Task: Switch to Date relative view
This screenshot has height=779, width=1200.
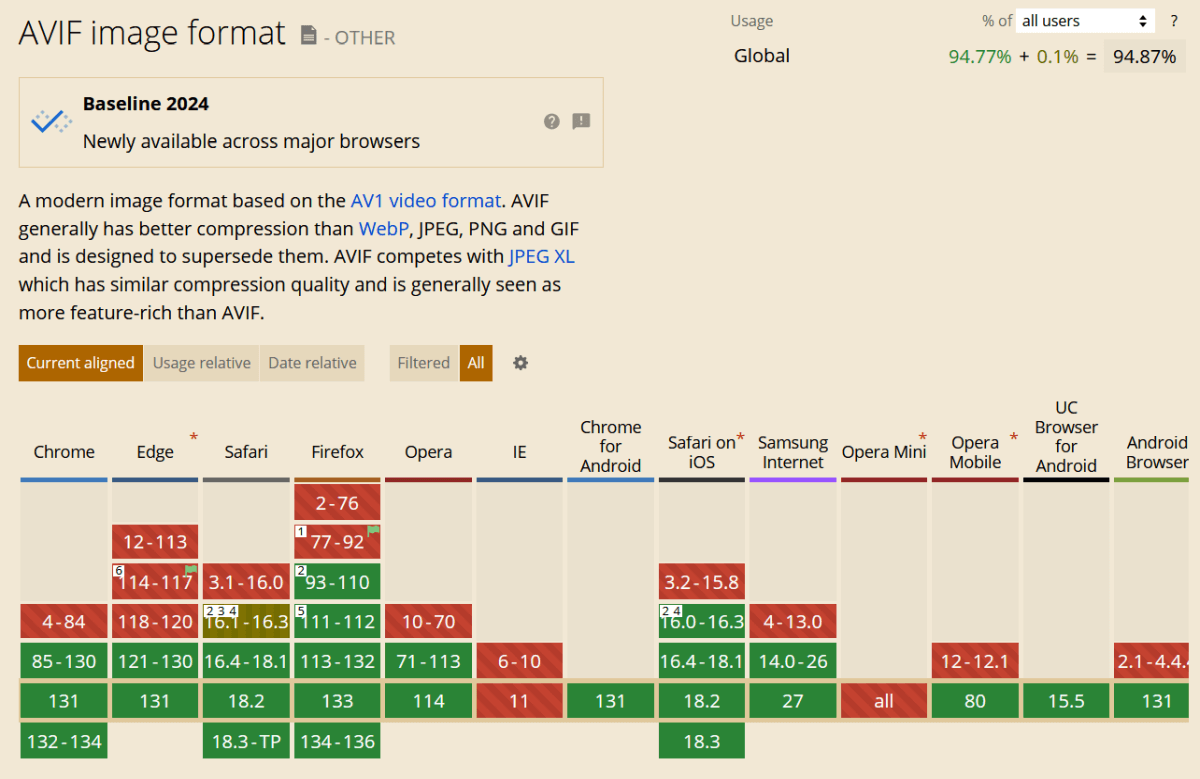Action: point(311,363)
